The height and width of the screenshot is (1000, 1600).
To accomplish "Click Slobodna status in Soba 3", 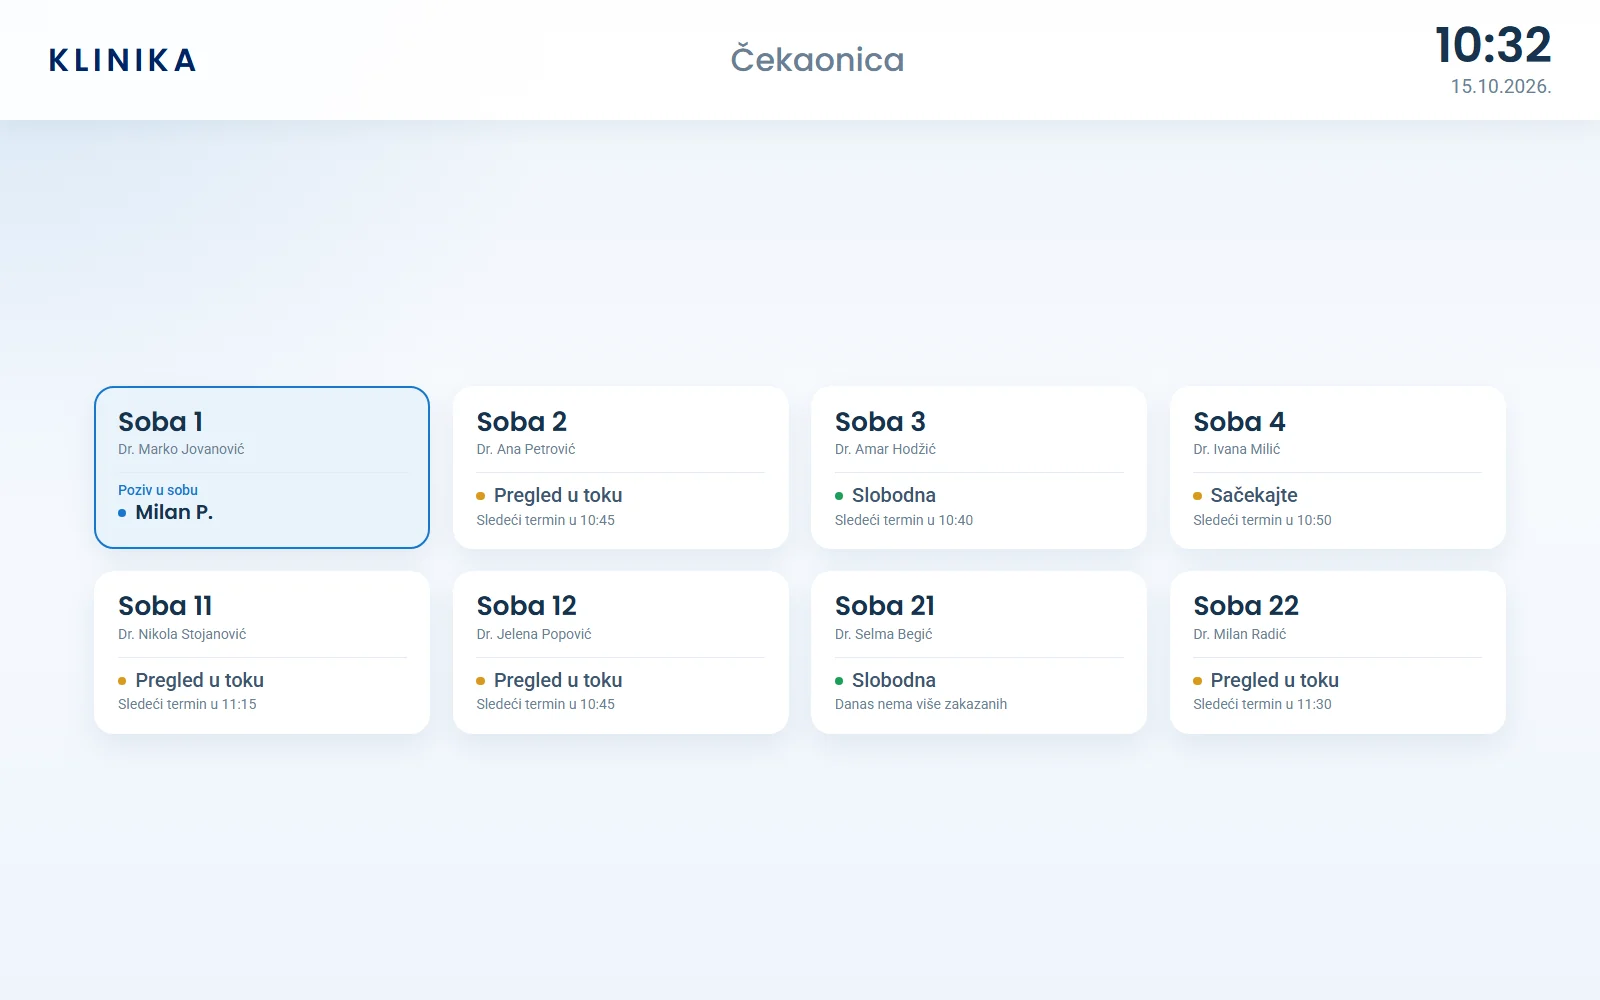I will [x=894, y=495].
